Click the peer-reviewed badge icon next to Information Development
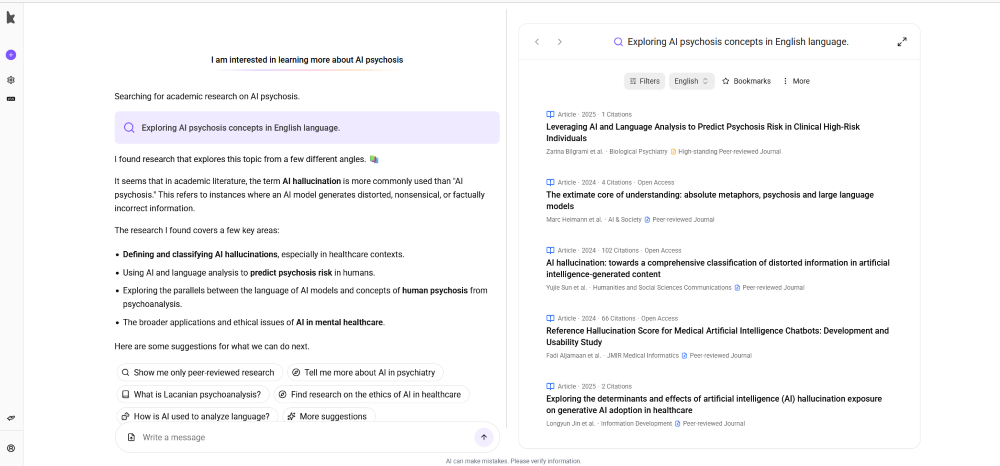Image resolution: width=1000 pixels, height=466 pixels. click(678, 424)
